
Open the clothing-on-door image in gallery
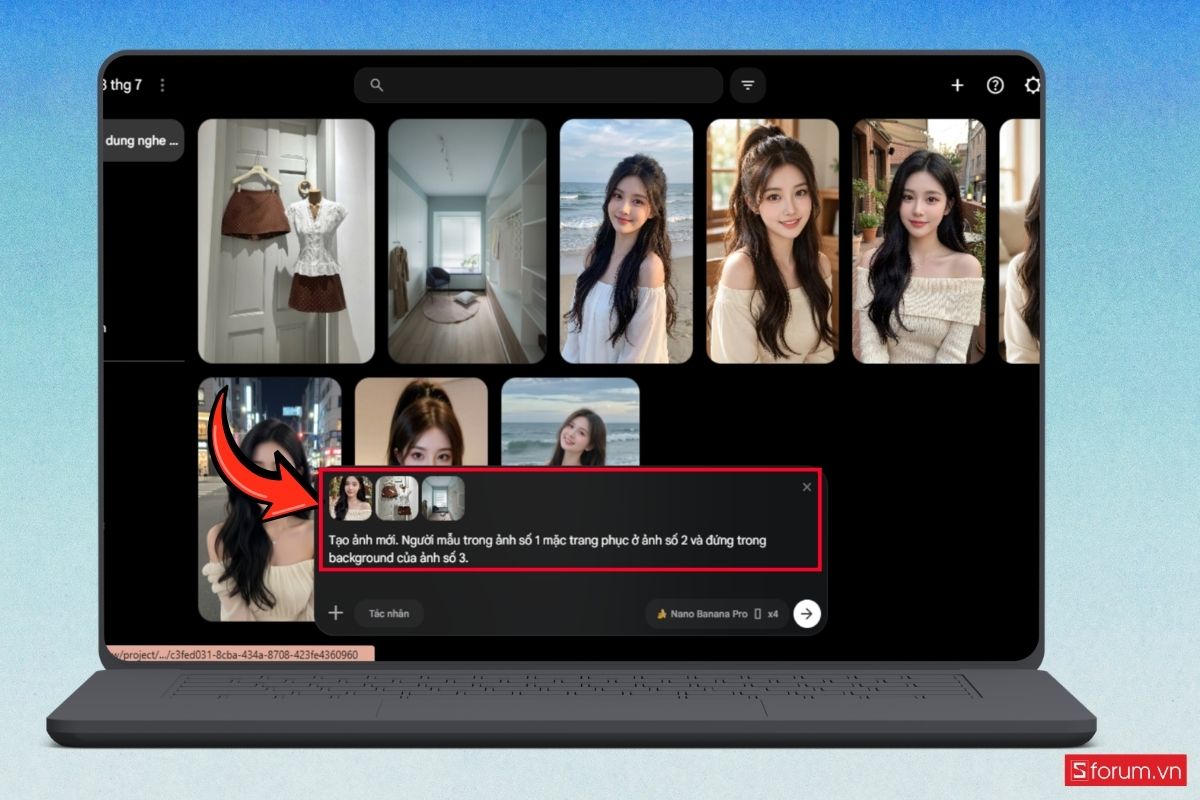tap(286, 241)
